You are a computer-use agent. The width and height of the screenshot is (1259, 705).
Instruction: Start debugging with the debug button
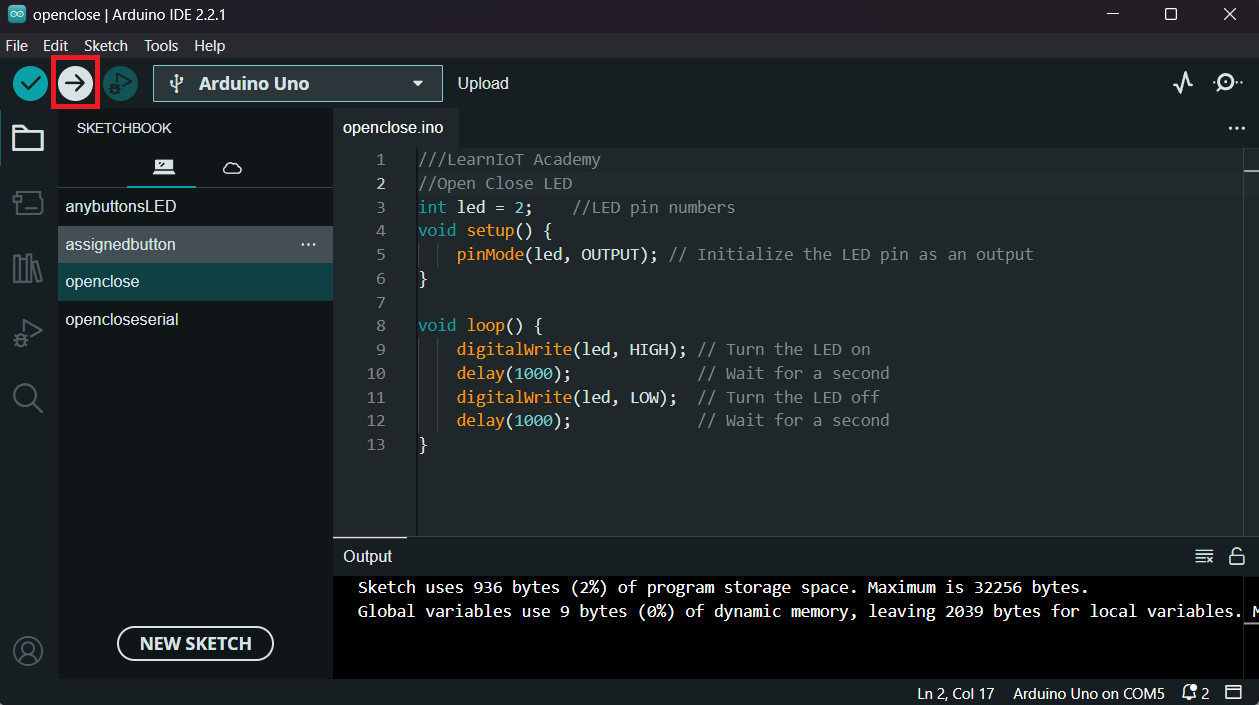click(x=120, y=84)
